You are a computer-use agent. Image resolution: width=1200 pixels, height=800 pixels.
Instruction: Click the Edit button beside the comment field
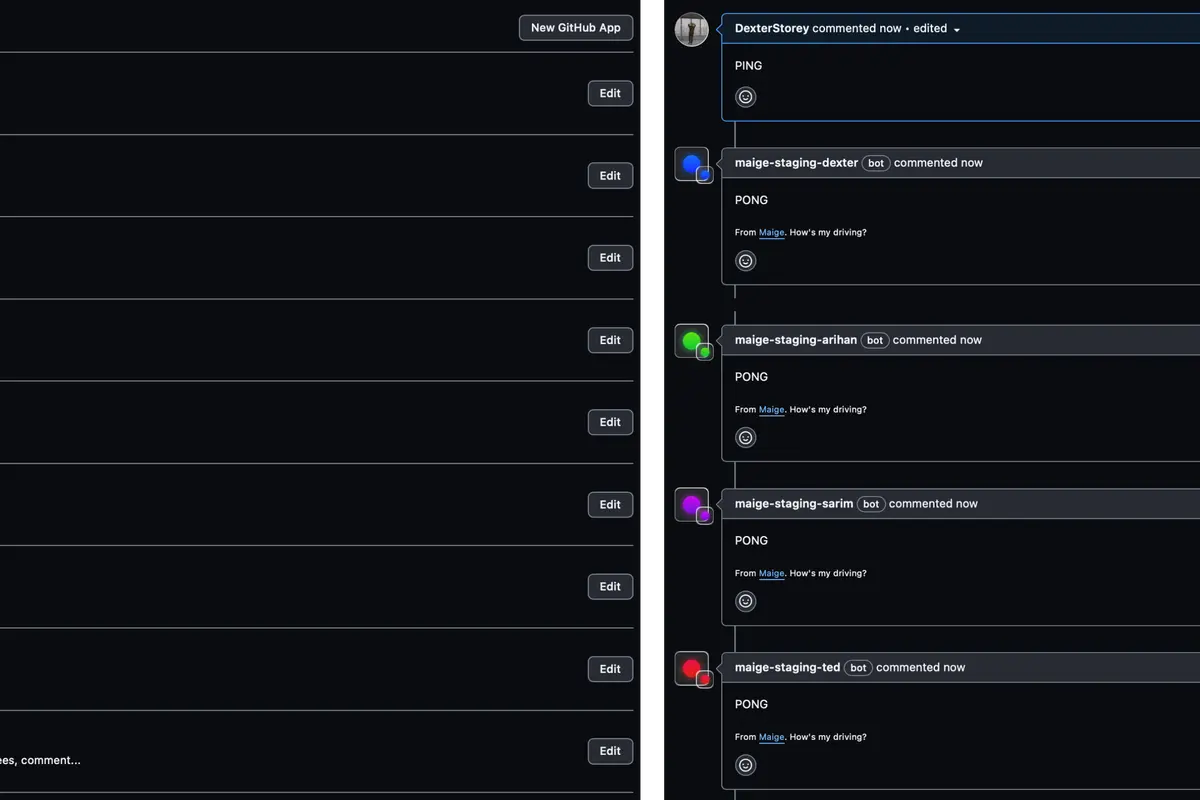tap(610, 751)
